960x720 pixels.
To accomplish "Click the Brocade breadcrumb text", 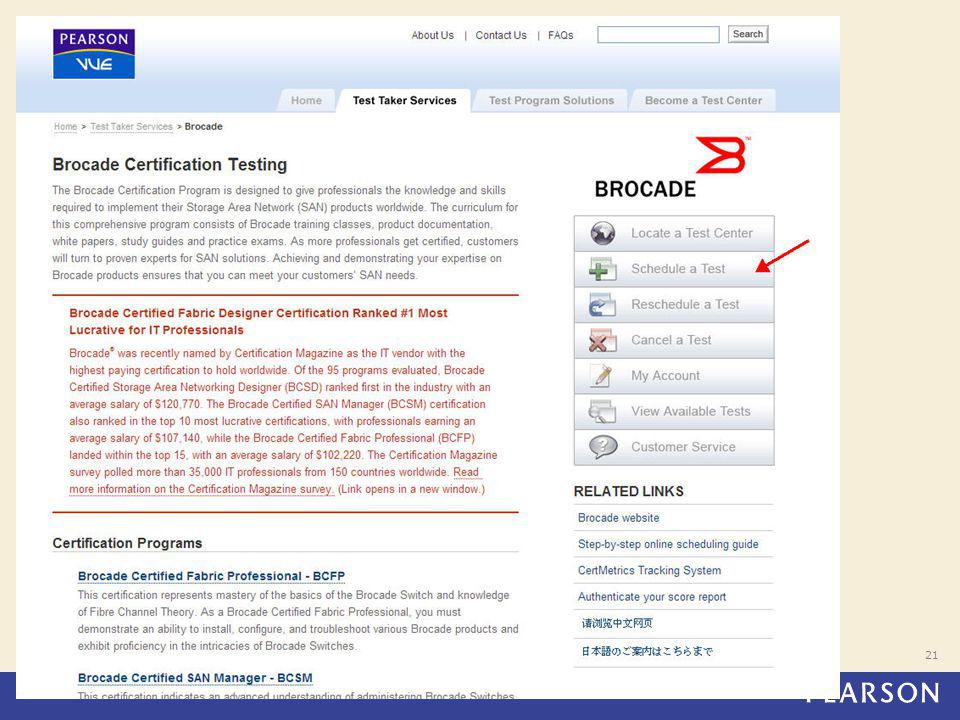I will (203, 127).
